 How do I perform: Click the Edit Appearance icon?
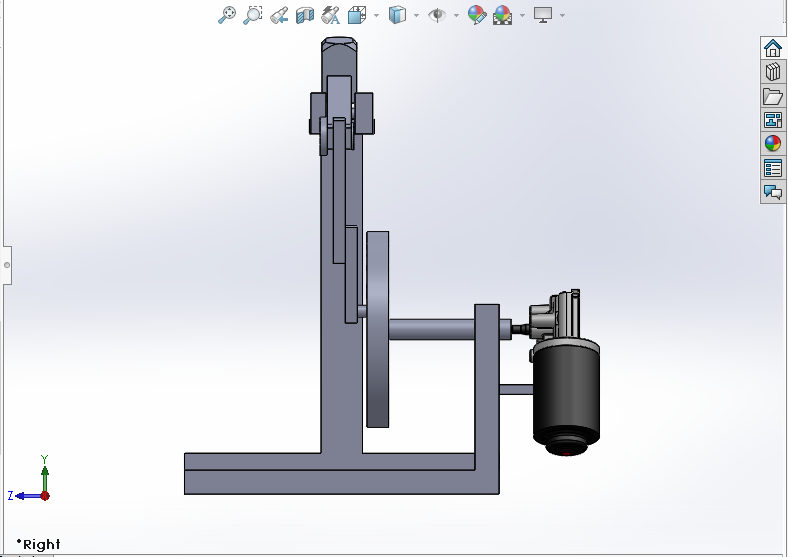[x=476, y=15]
